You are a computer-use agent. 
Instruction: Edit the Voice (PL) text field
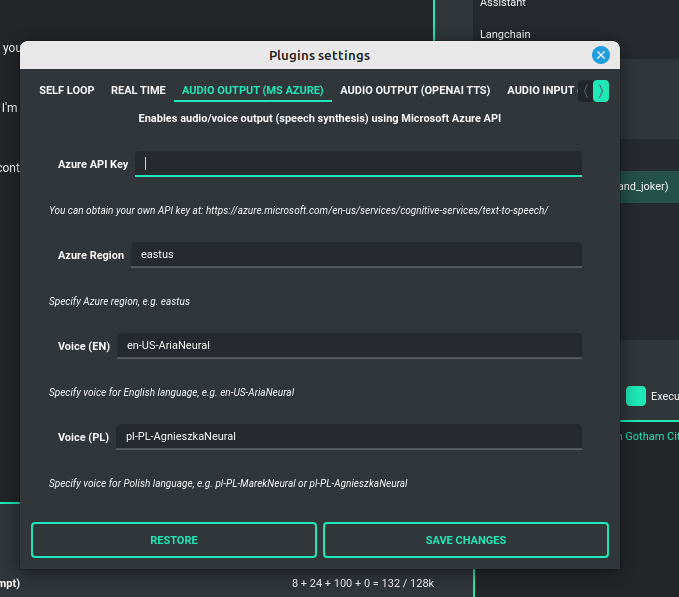click(348, 436)
